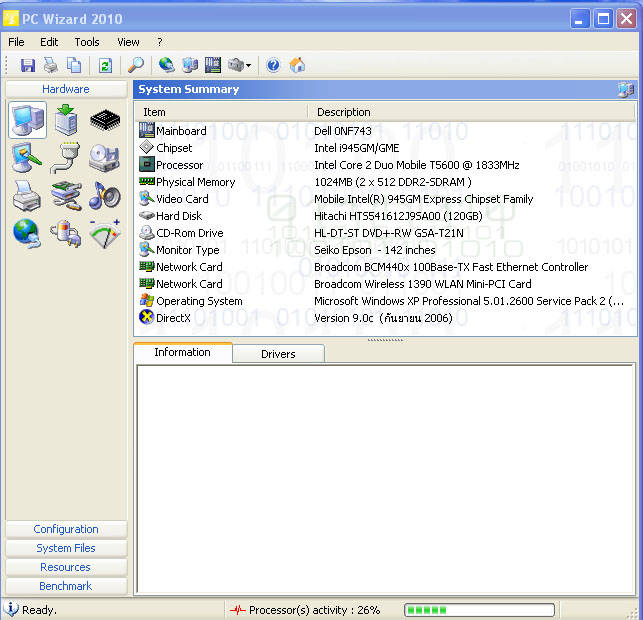Click the Print toolbar icon
The width and height of the screenshot is (643, 620).
coord(51,65)
